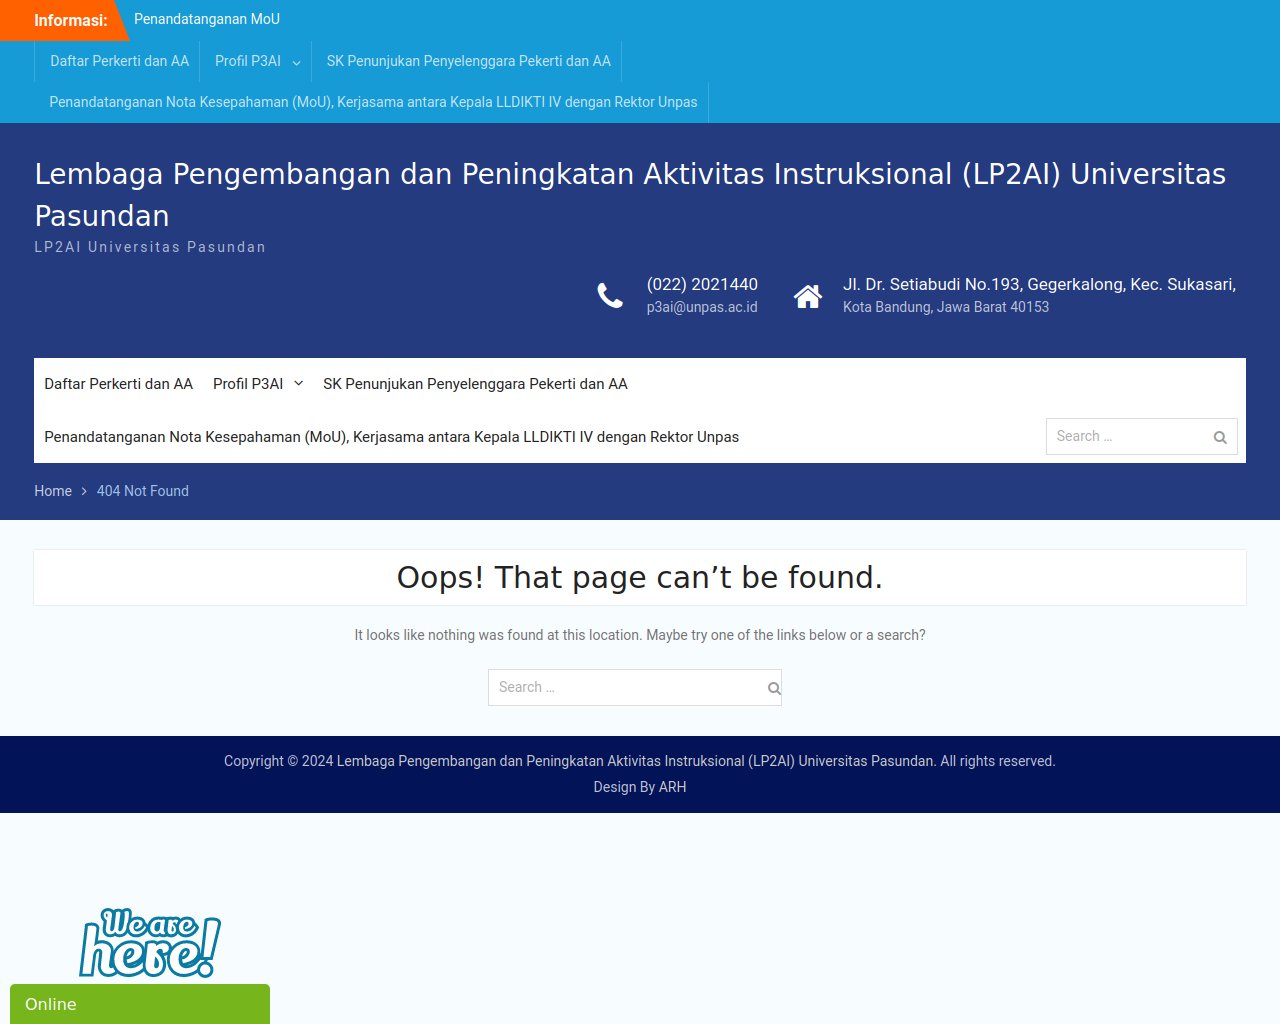This screenshot has width=1280, height=1024.
Task: Click address Jl. Dr. Setiabudi No.193 text
Action: (x=1039, y=284)
